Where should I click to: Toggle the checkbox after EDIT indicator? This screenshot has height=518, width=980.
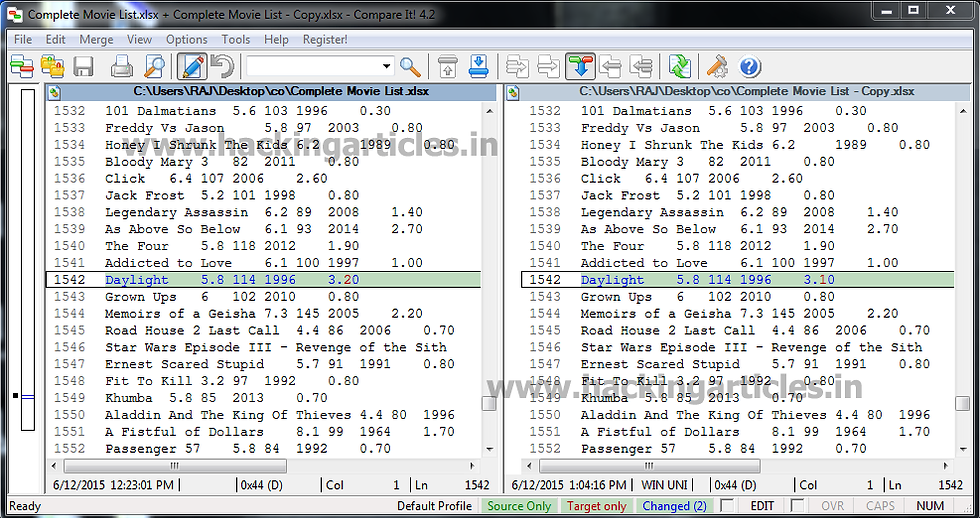pyautogui.click(x=797, y=505)
